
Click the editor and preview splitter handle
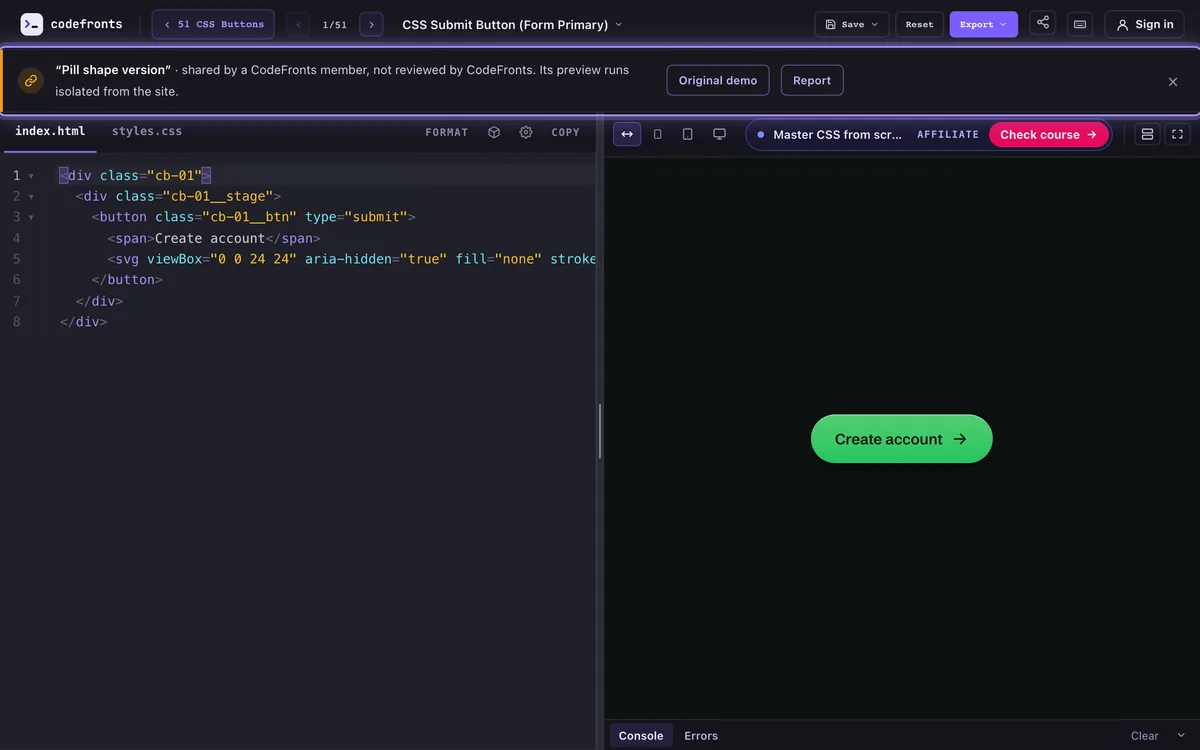(x=600, y=431)
